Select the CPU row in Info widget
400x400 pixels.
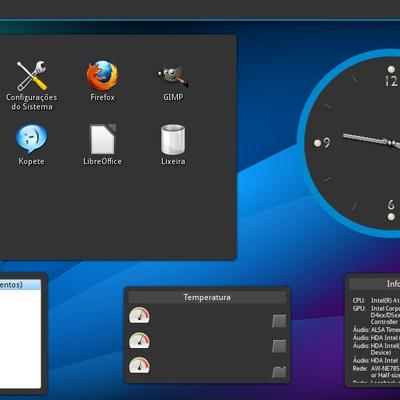click(376, 300)
